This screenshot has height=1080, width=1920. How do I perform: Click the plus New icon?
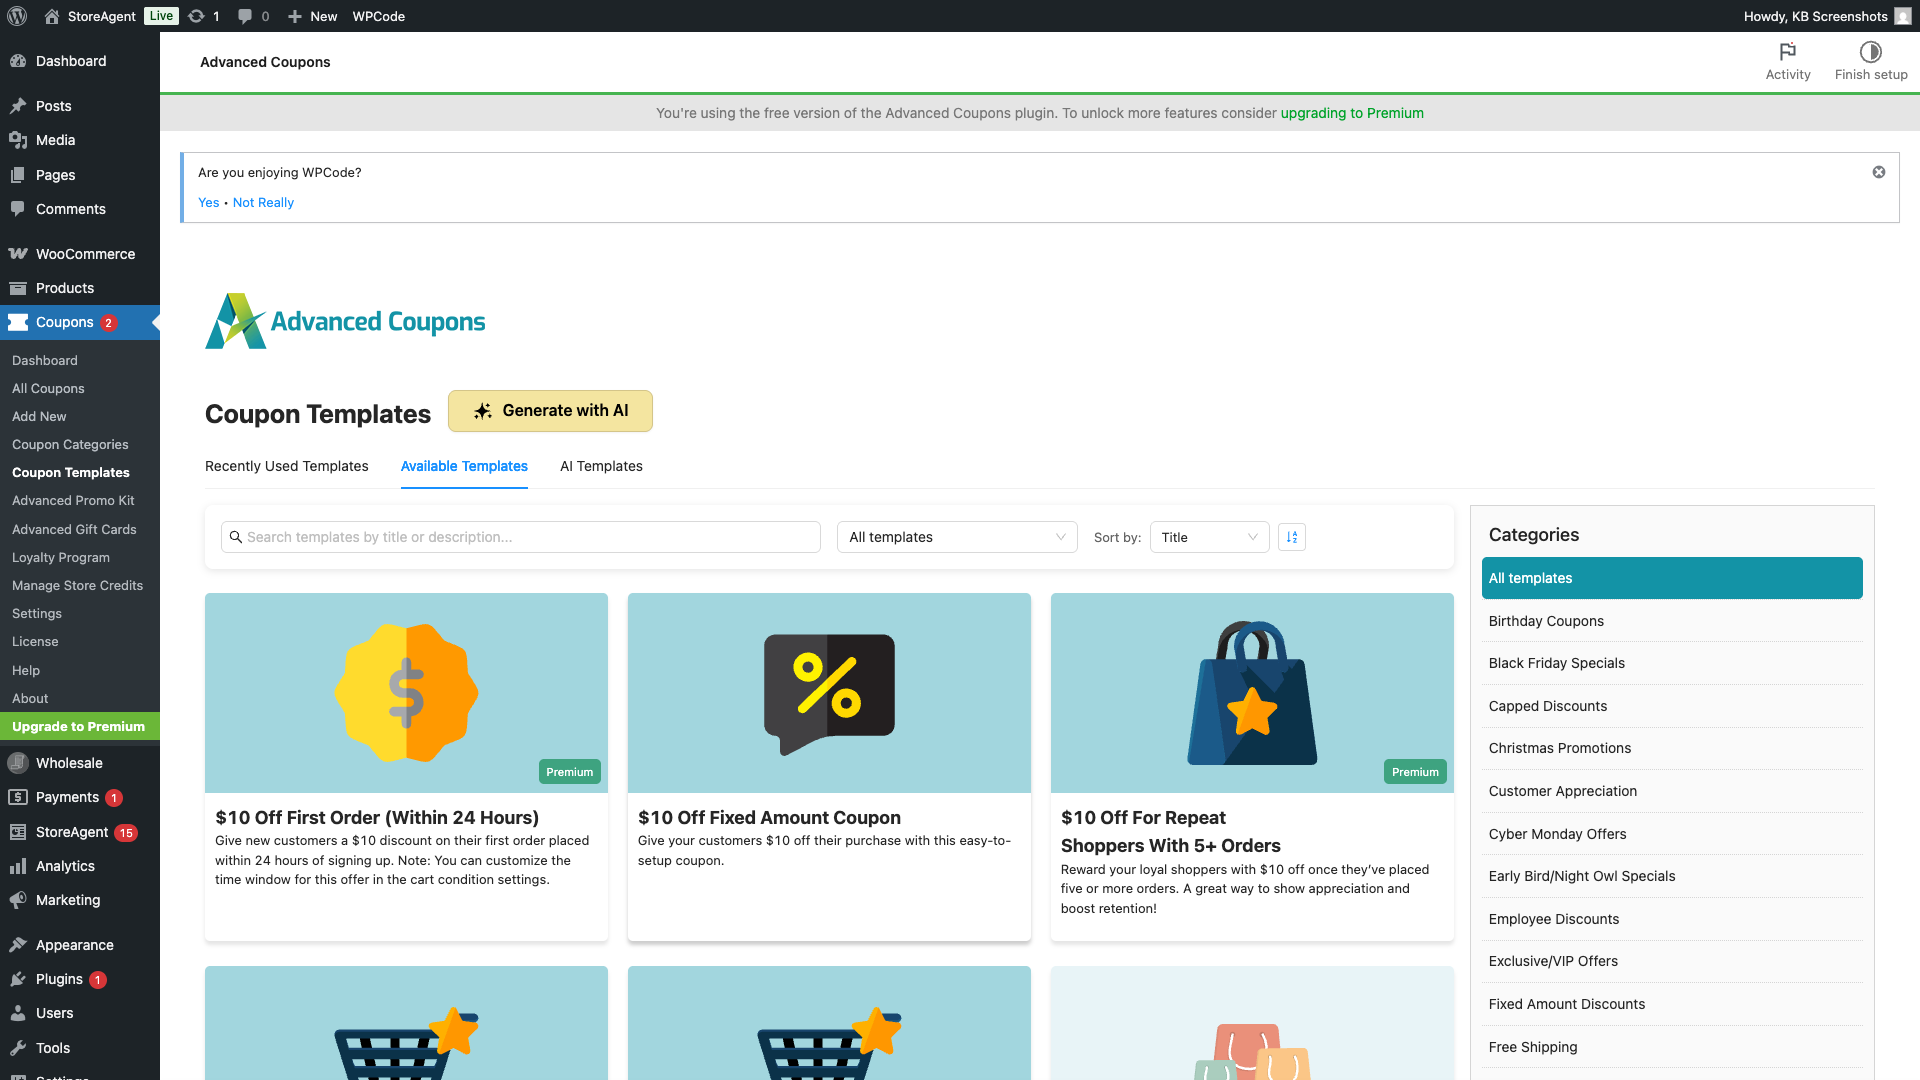click(295, 16)
